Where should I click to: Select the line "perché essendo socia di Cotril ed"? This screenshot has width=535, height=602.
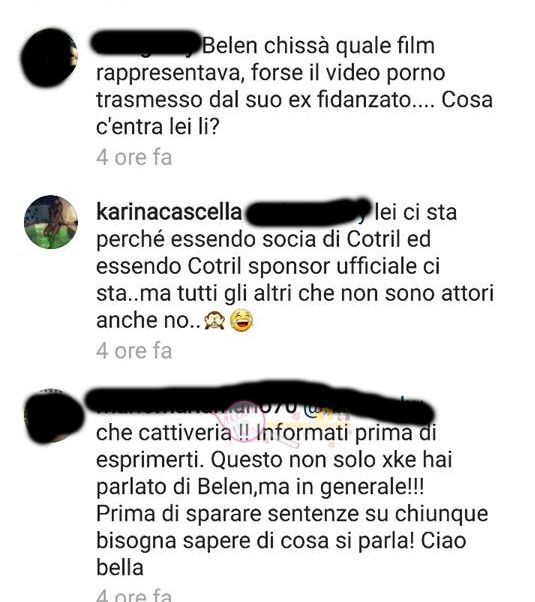(x=263, y=240)
